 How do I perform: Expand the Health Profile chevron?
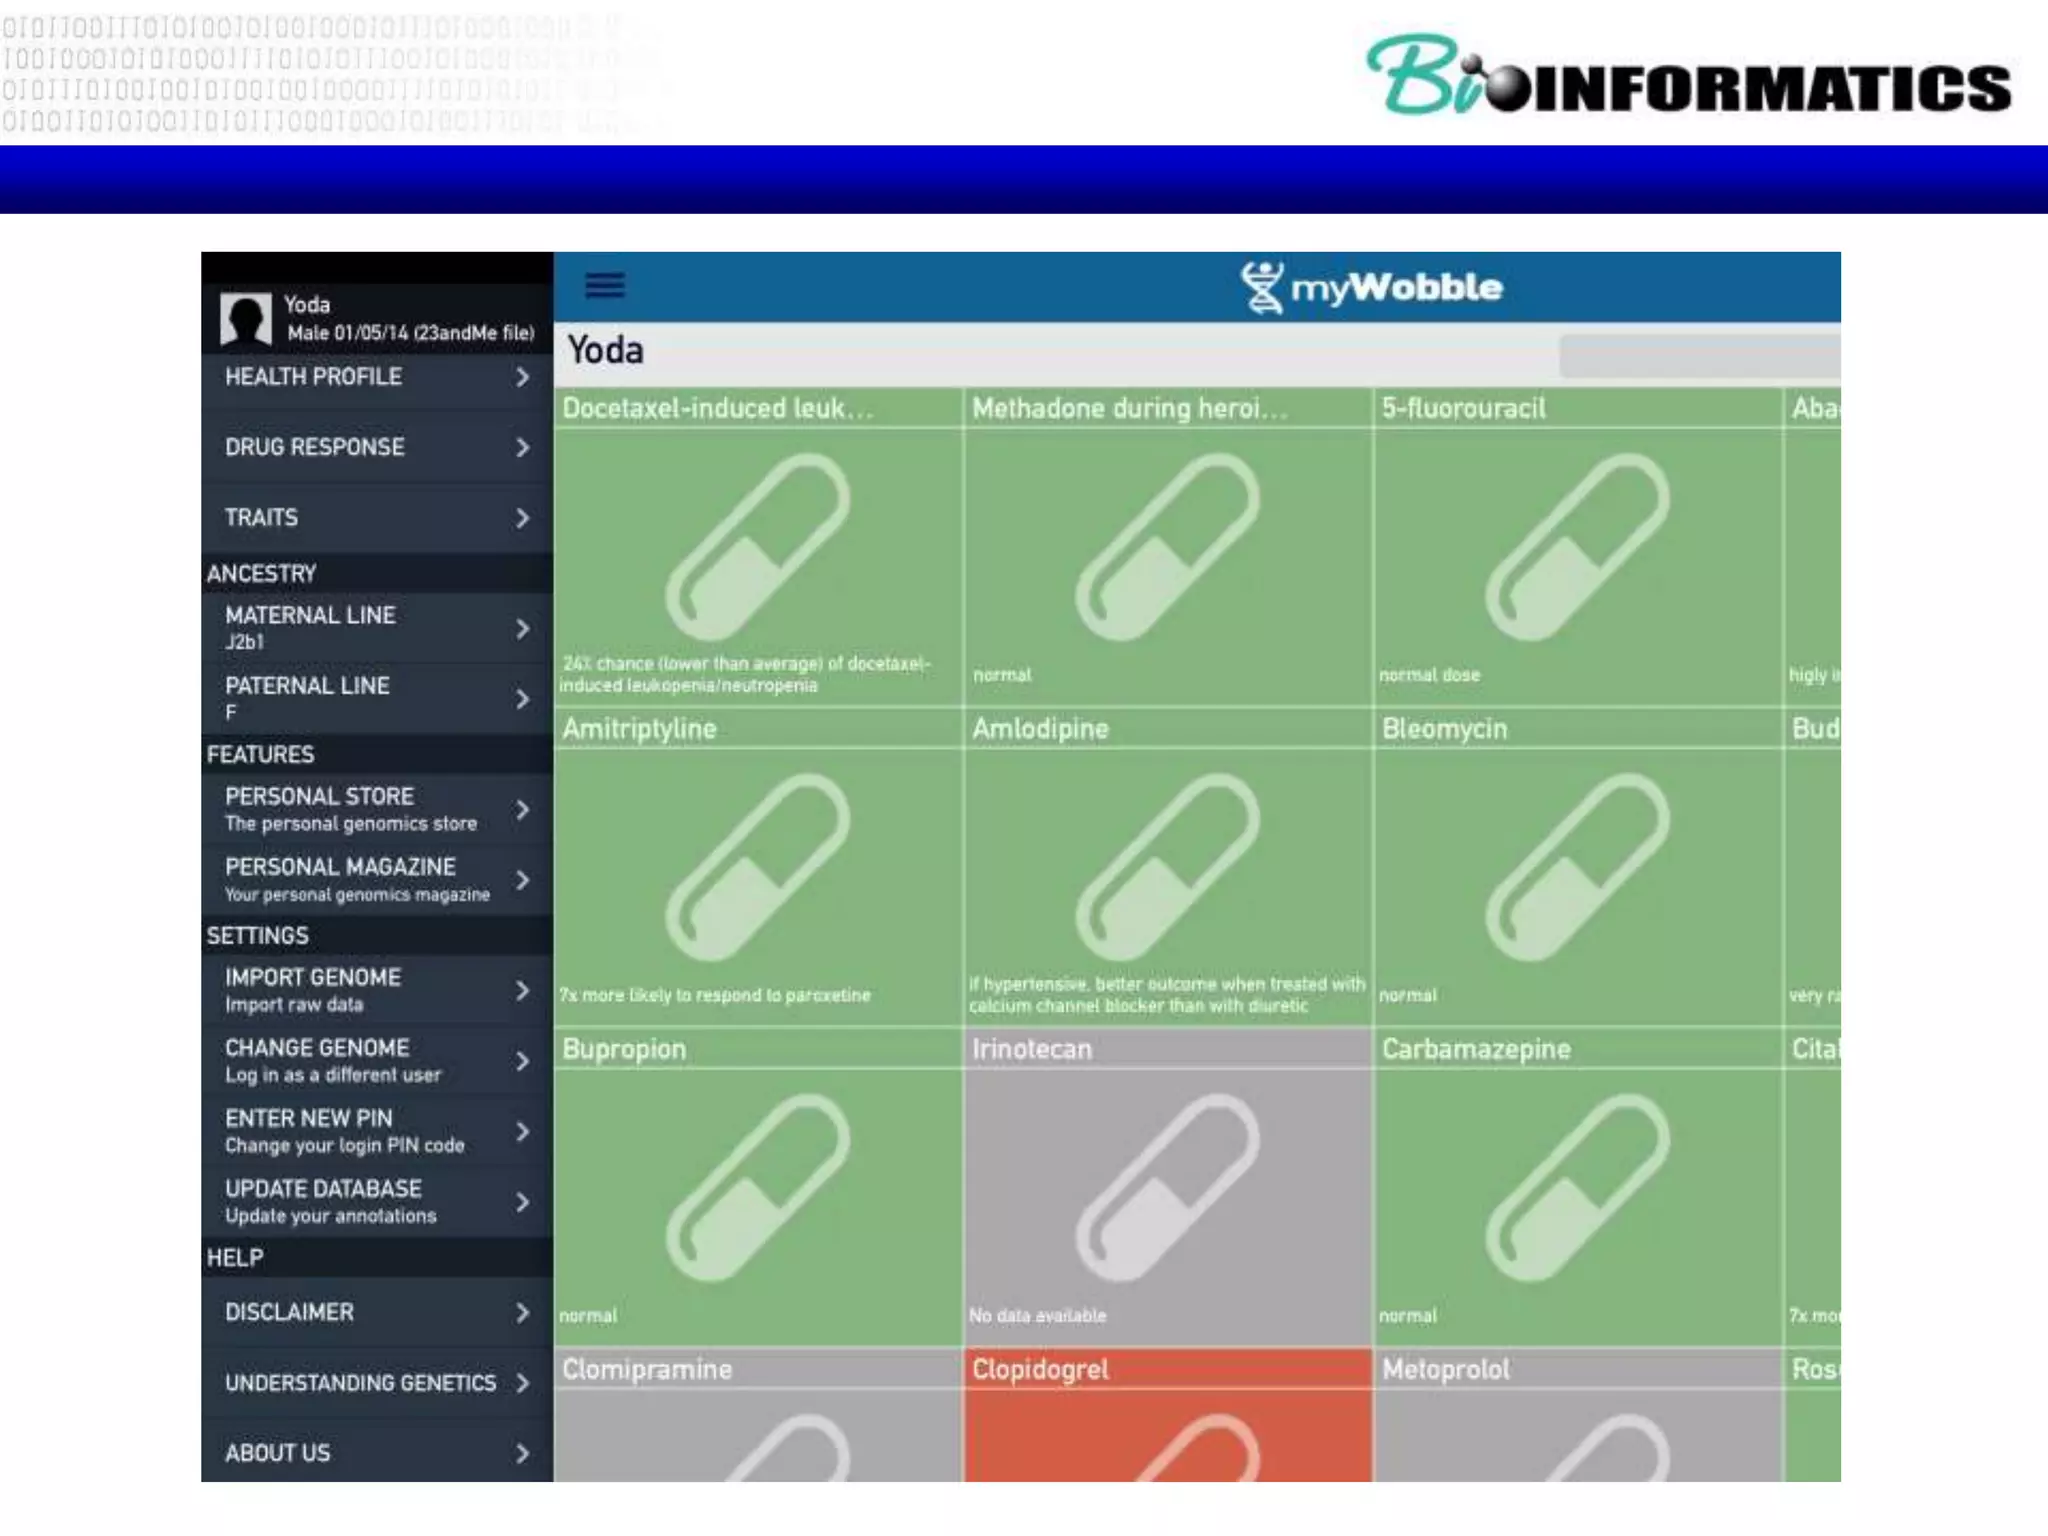coord(522,377)
